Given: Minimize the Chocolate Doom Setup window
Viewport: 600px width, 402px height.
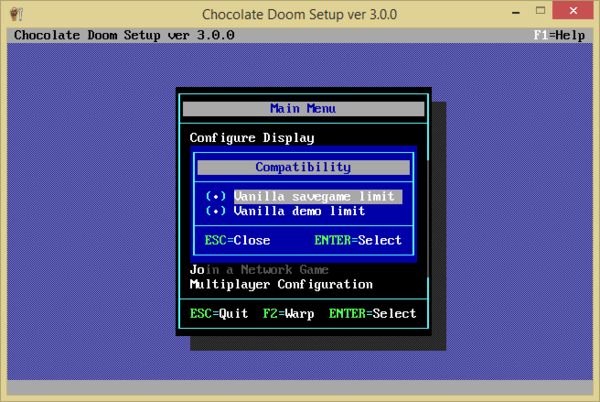Looking at the screenshot, I should tap(516, 12).
